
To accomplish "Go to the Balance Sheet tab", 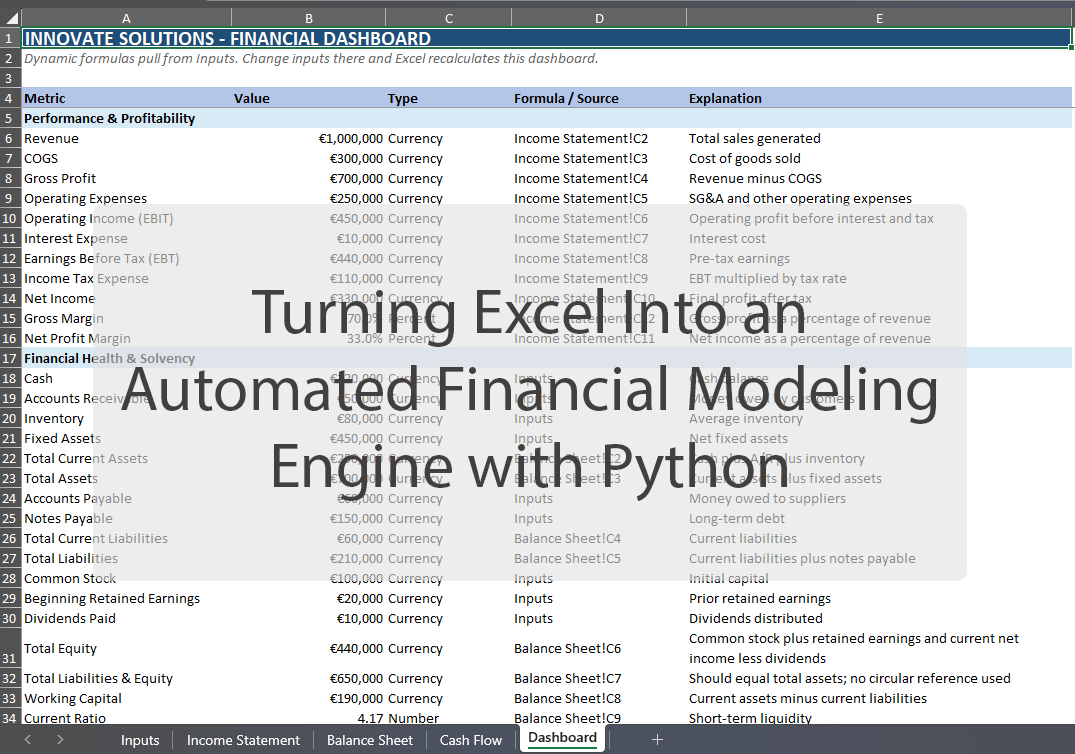I will 369,740.
